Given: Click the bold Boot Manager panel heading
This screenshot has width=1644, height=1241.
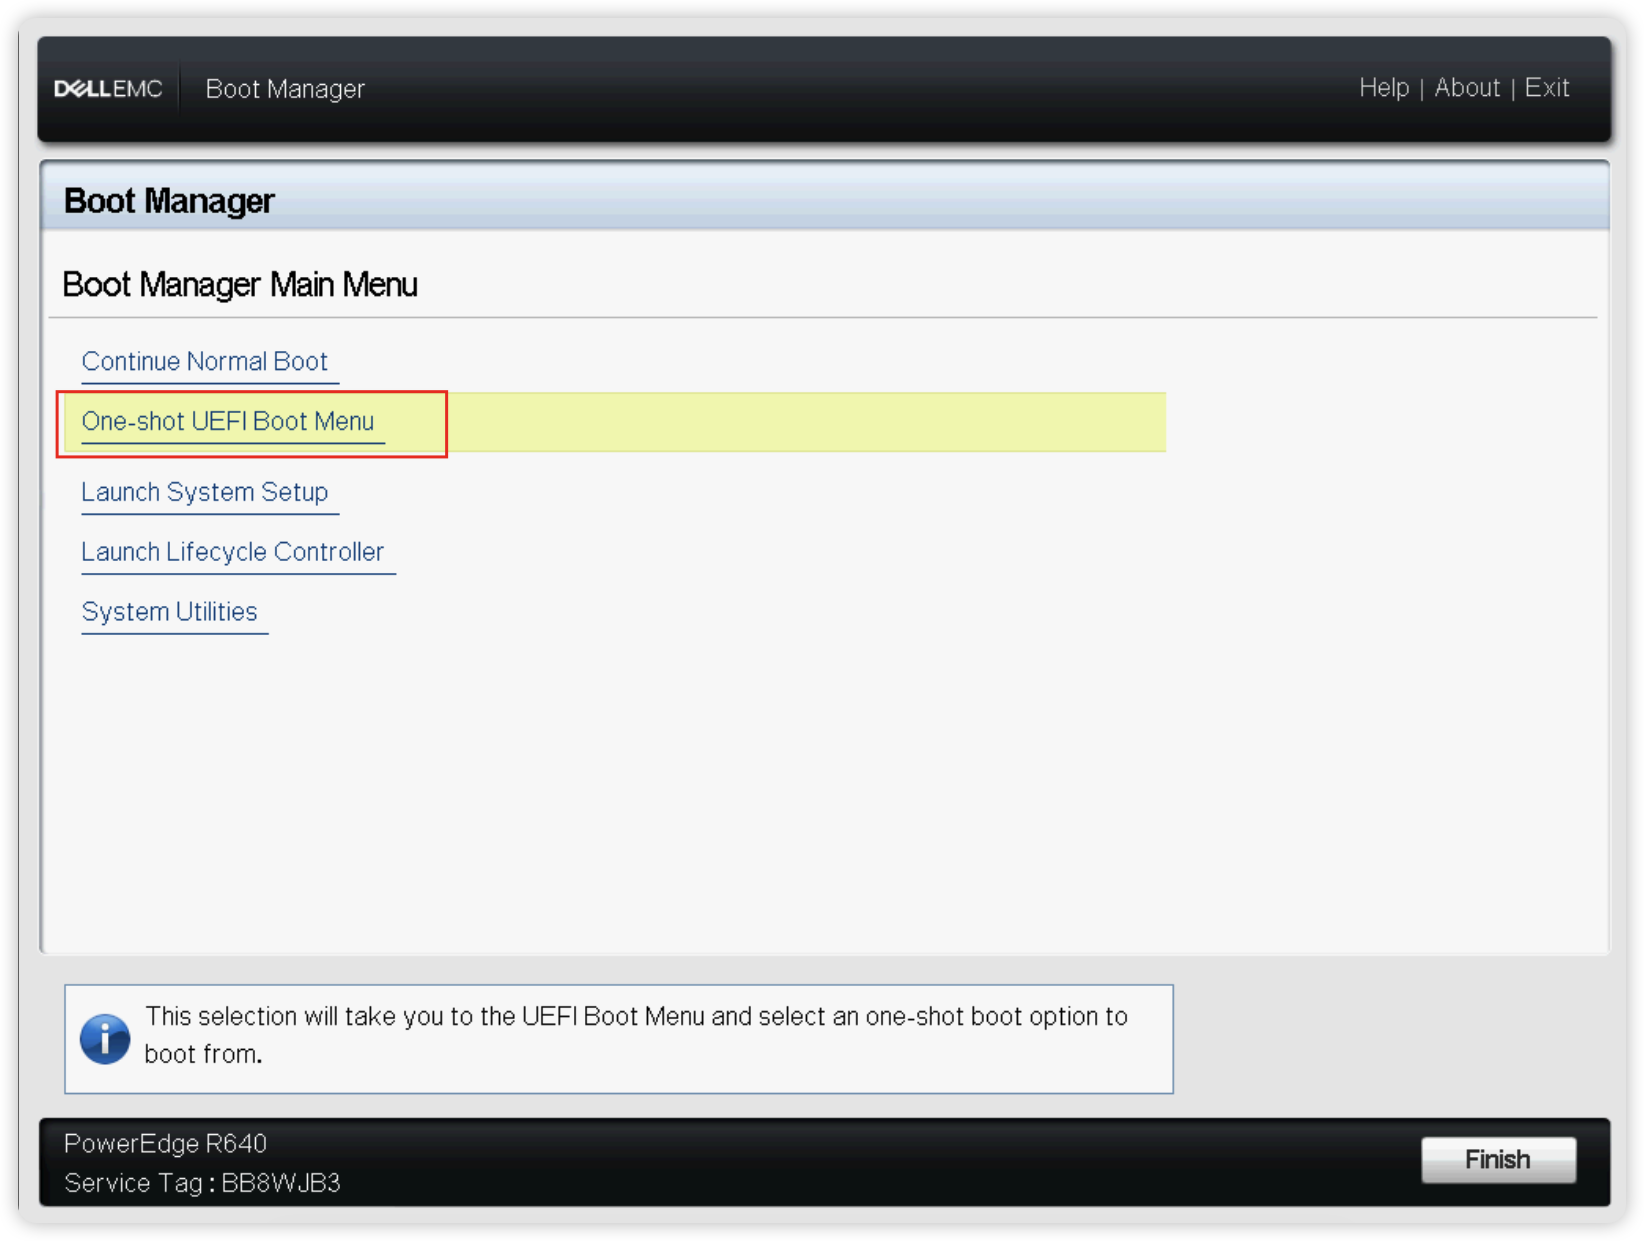Looking at the screenshot, I should pos(168,201).
